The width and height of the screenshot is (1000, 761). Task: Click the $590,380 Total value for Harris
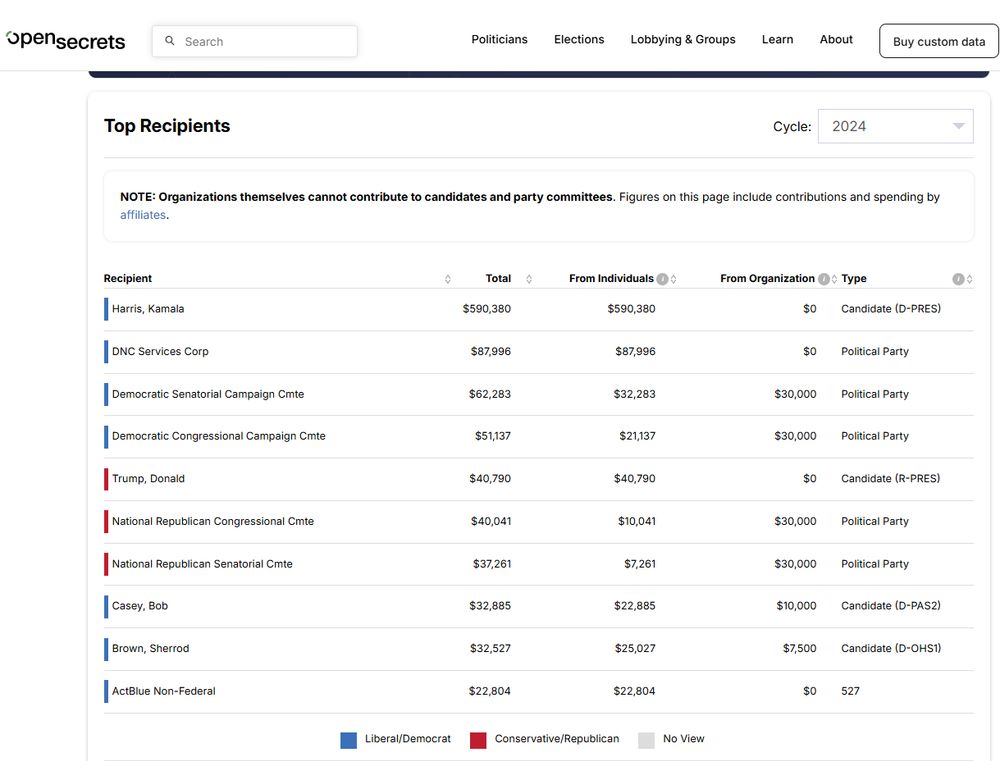pyautogui.click(x=487, y=309)
